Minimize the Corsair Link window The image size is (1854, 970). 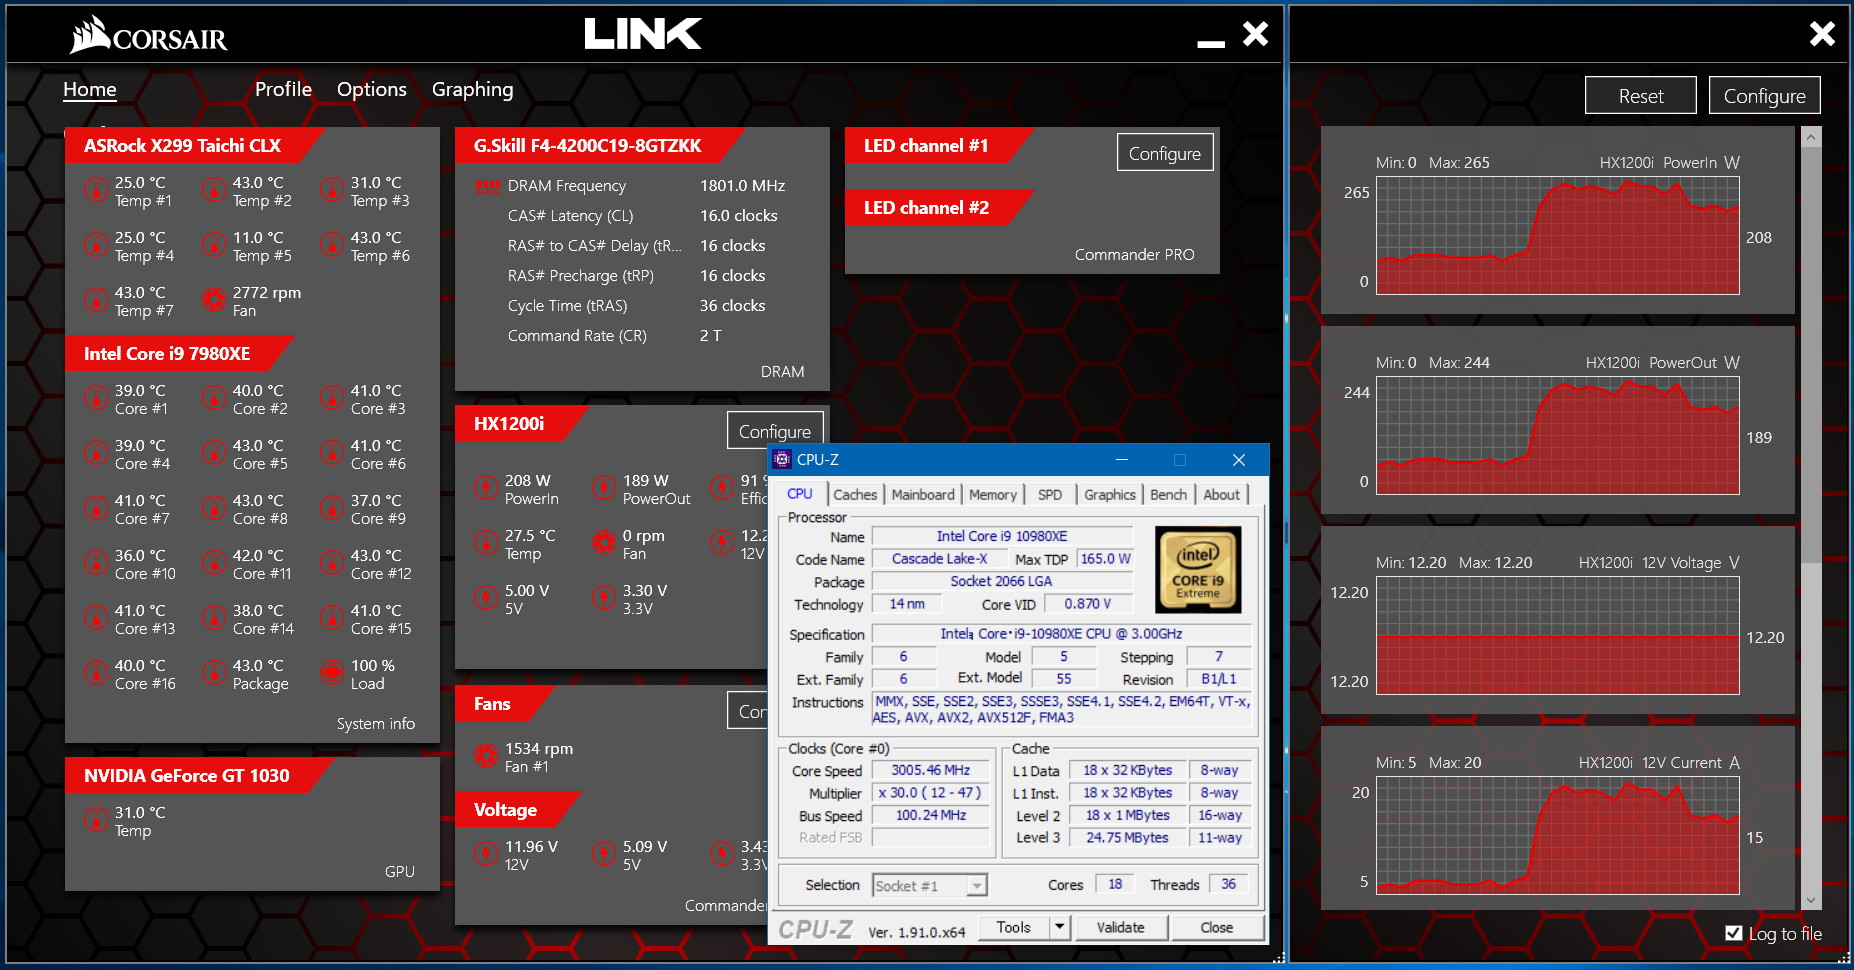(x=1211, y=43)
